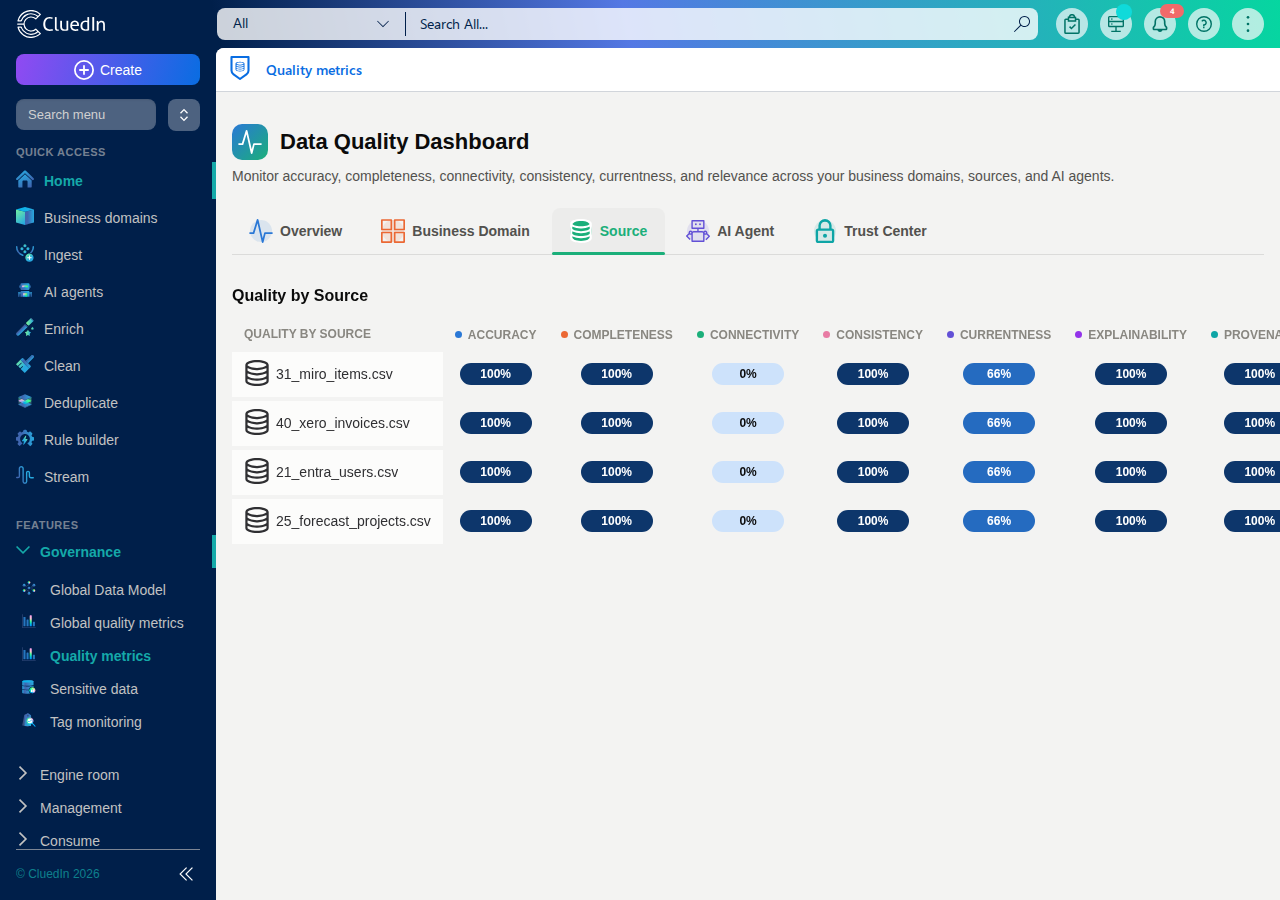Click the Clean sidebar icon
This screenshot has width=1280, height=900.
click(x=25, y=365)
